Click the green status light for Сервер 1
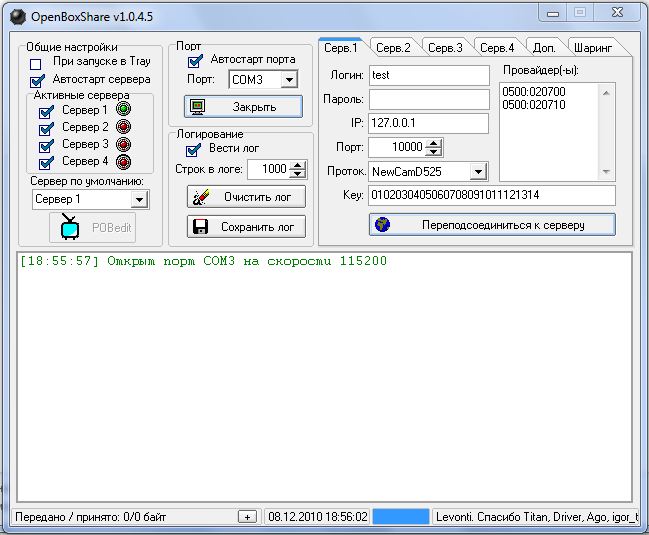This screenshot has width=649, height=535. coord(123,109)
